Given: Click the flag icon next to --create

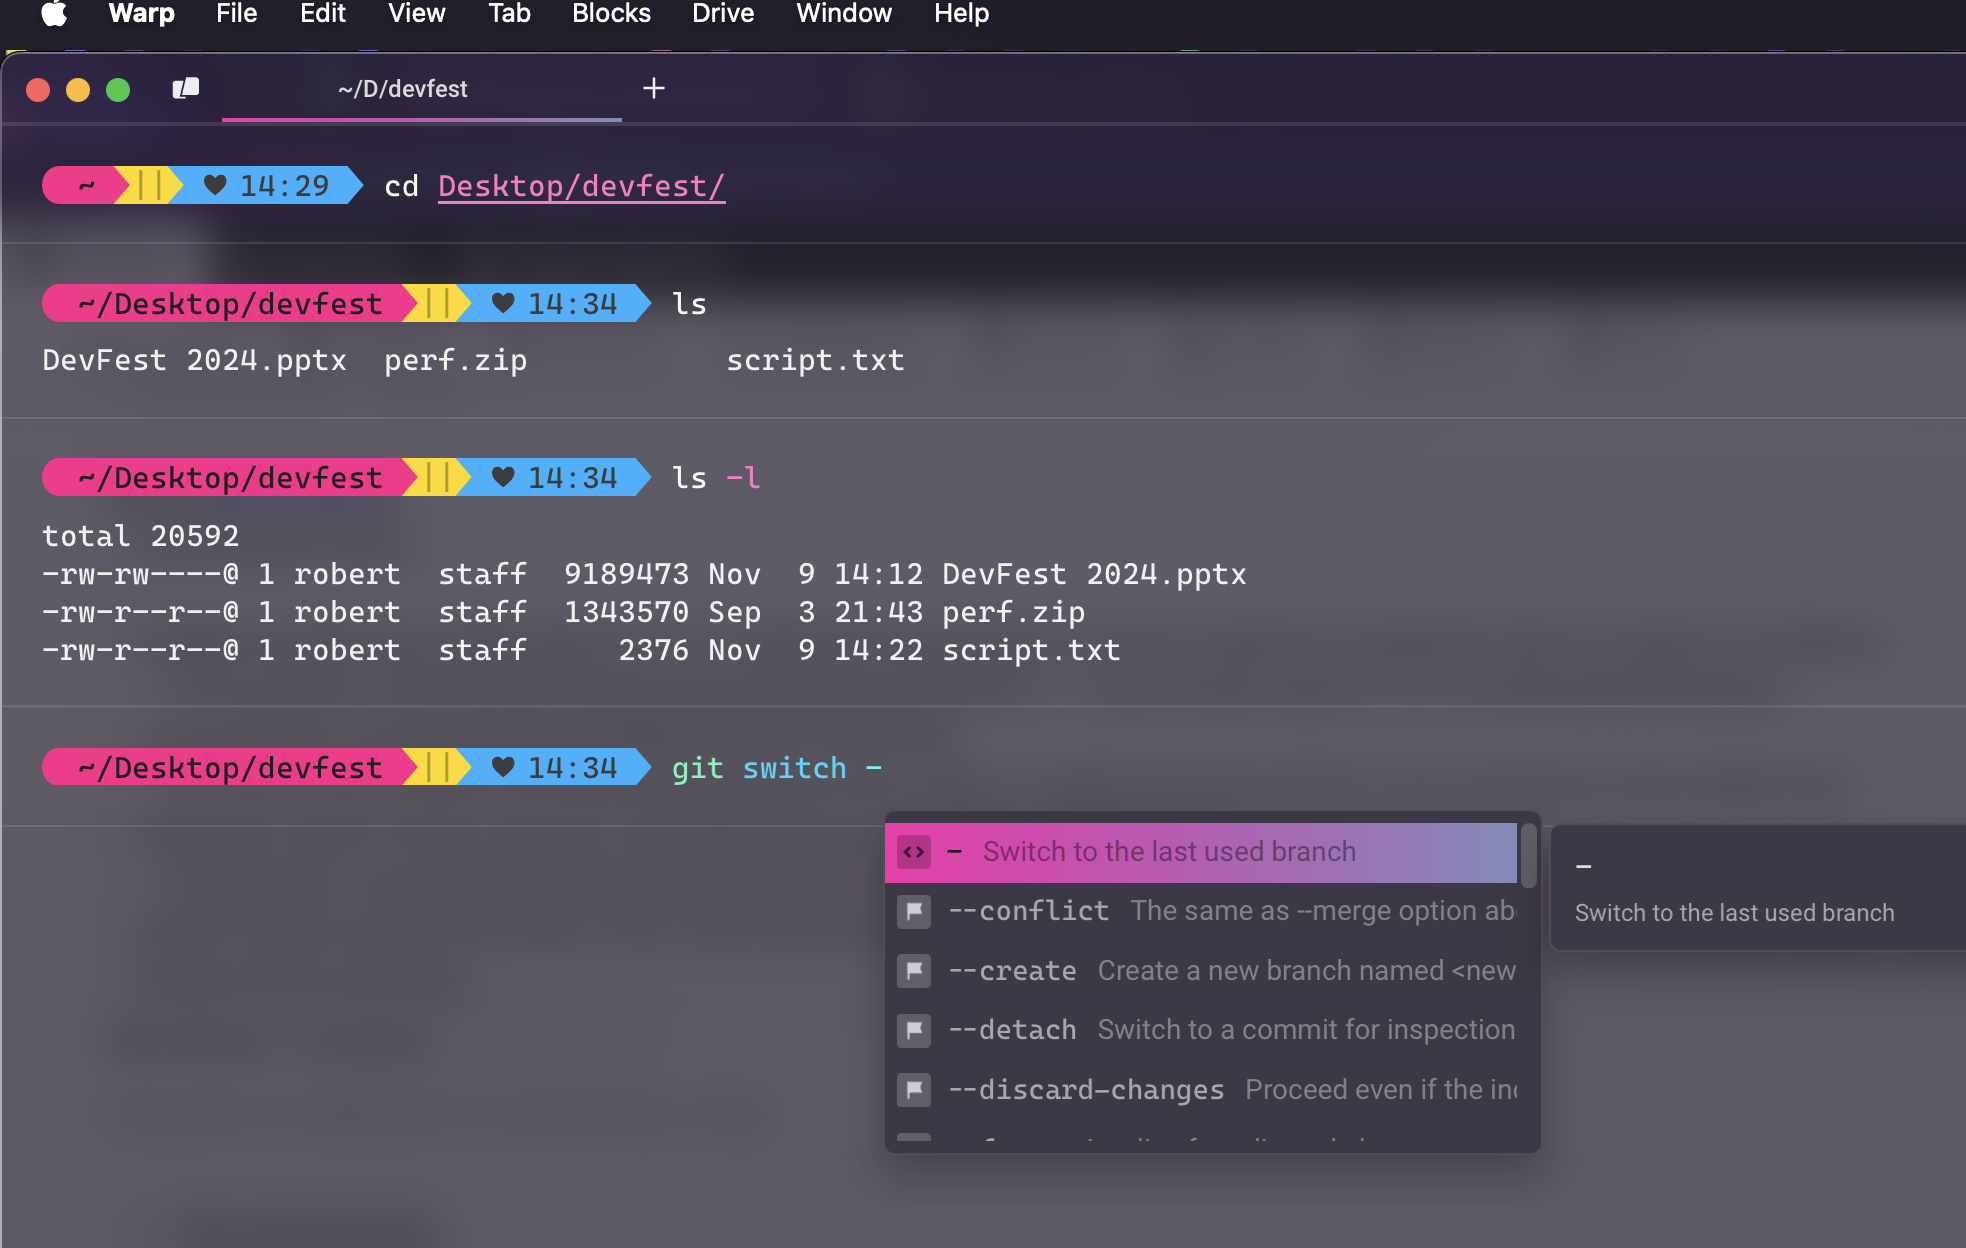Looking at the screenshot, I should [914, 971].
